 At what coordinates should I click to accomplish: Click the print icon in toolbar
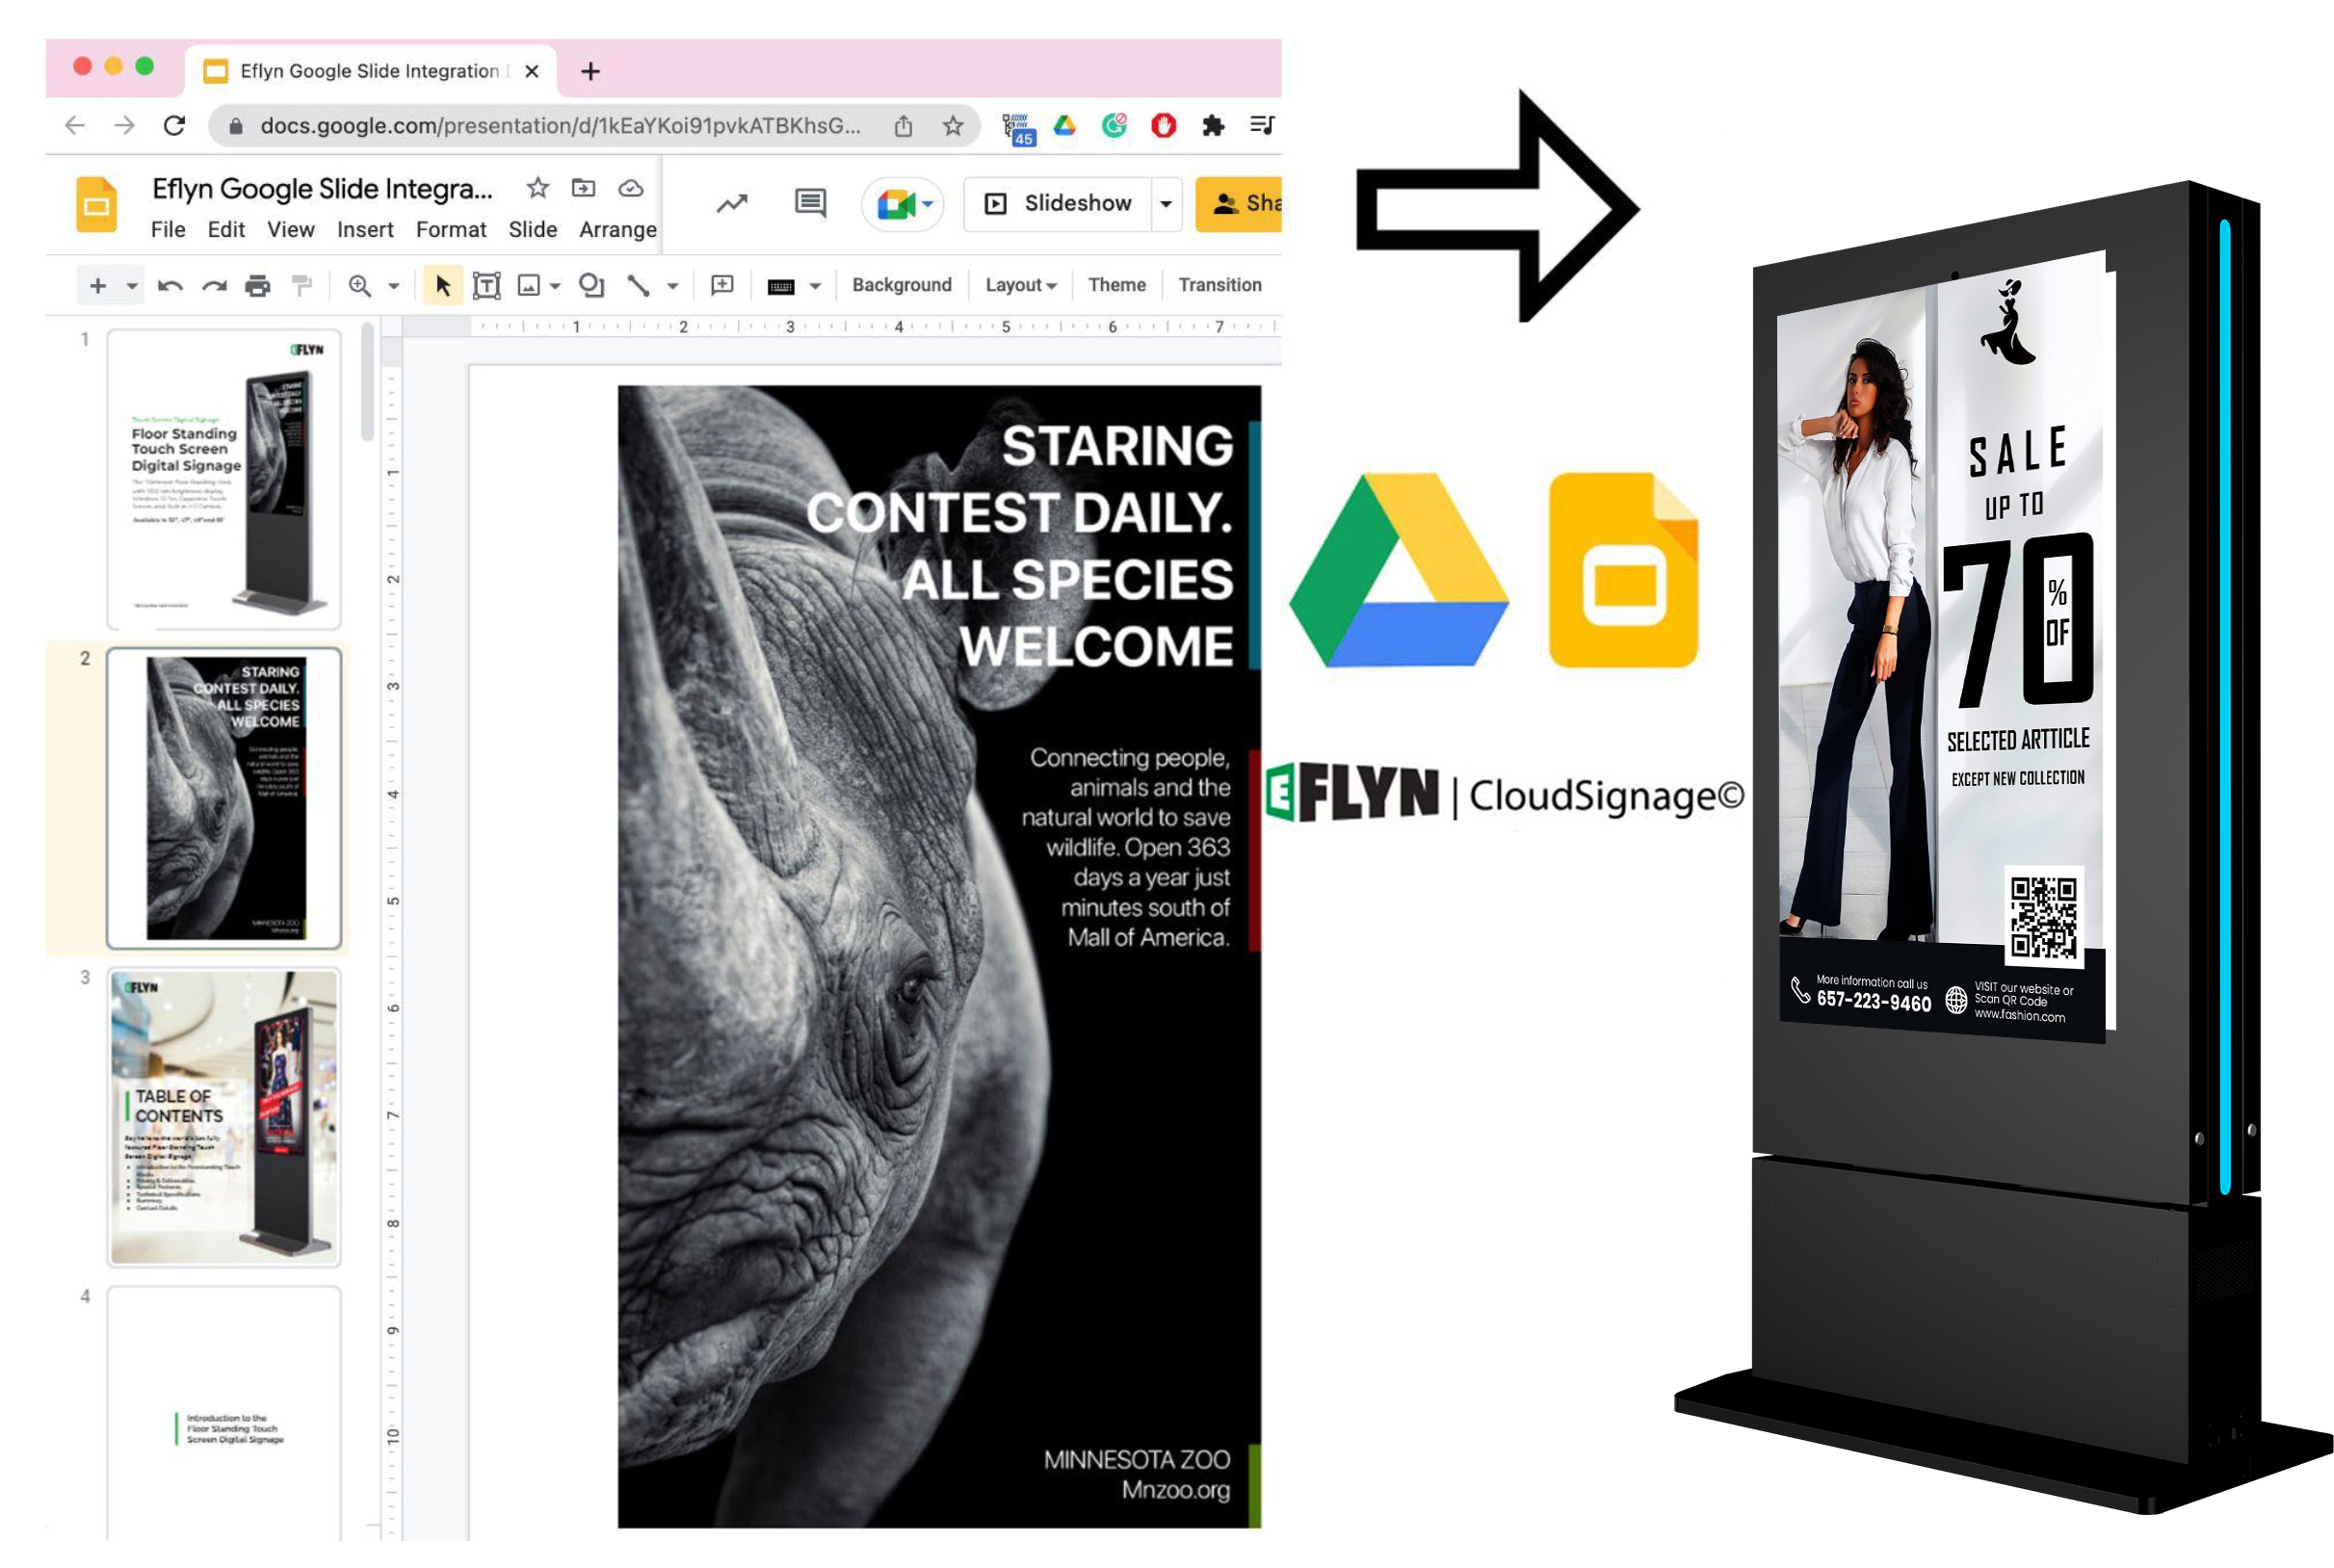coord(258,286)
